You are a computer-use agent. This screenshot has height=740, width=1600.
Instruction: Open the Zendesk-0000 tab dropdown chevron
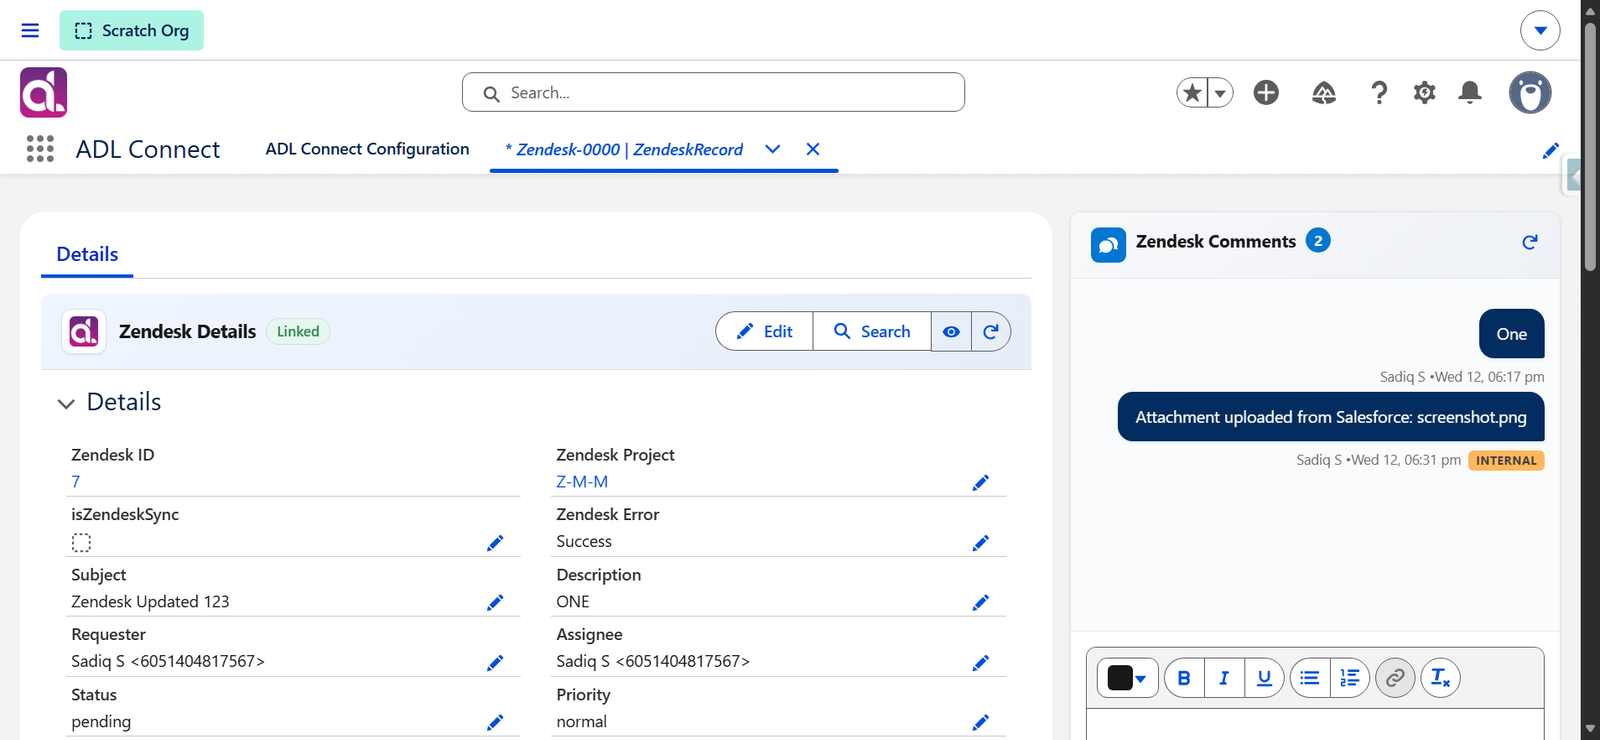click(x=772, y=149)
